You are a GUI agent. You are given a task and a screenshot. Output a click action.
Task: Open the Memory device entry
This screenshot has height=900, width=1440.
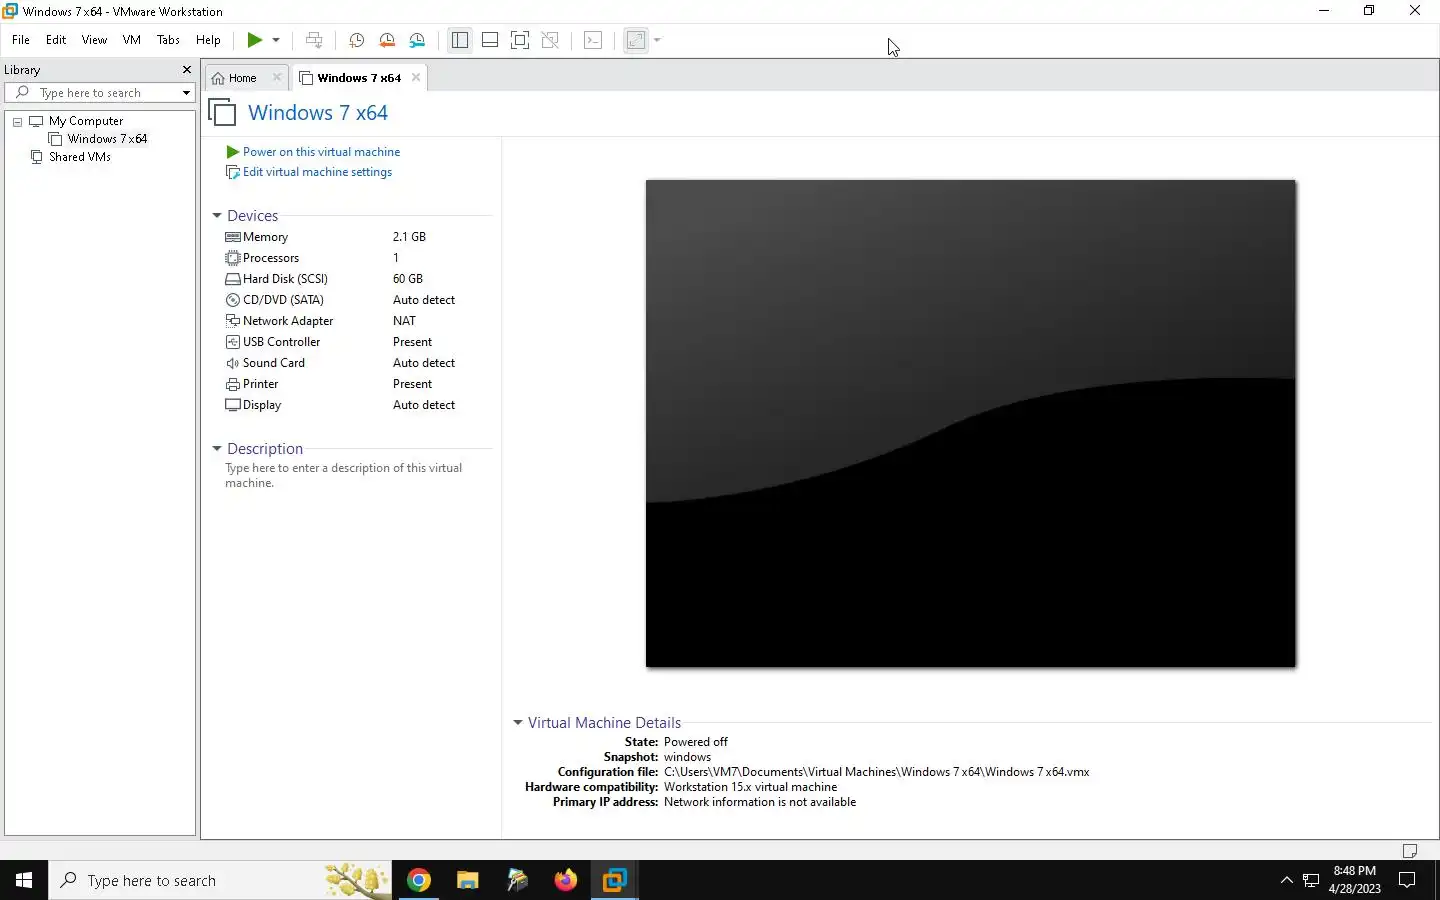coord(265,237)
